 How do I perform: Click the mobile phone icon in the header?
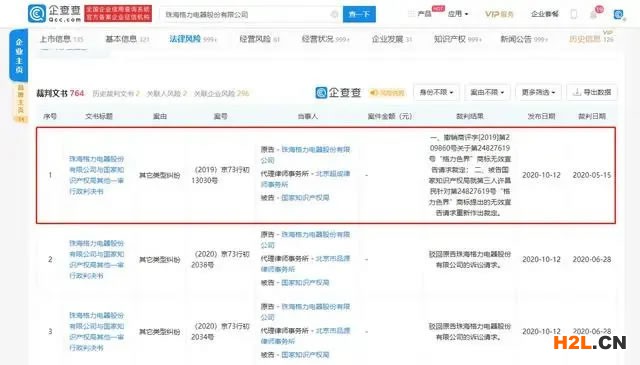[x=573, y=14]
